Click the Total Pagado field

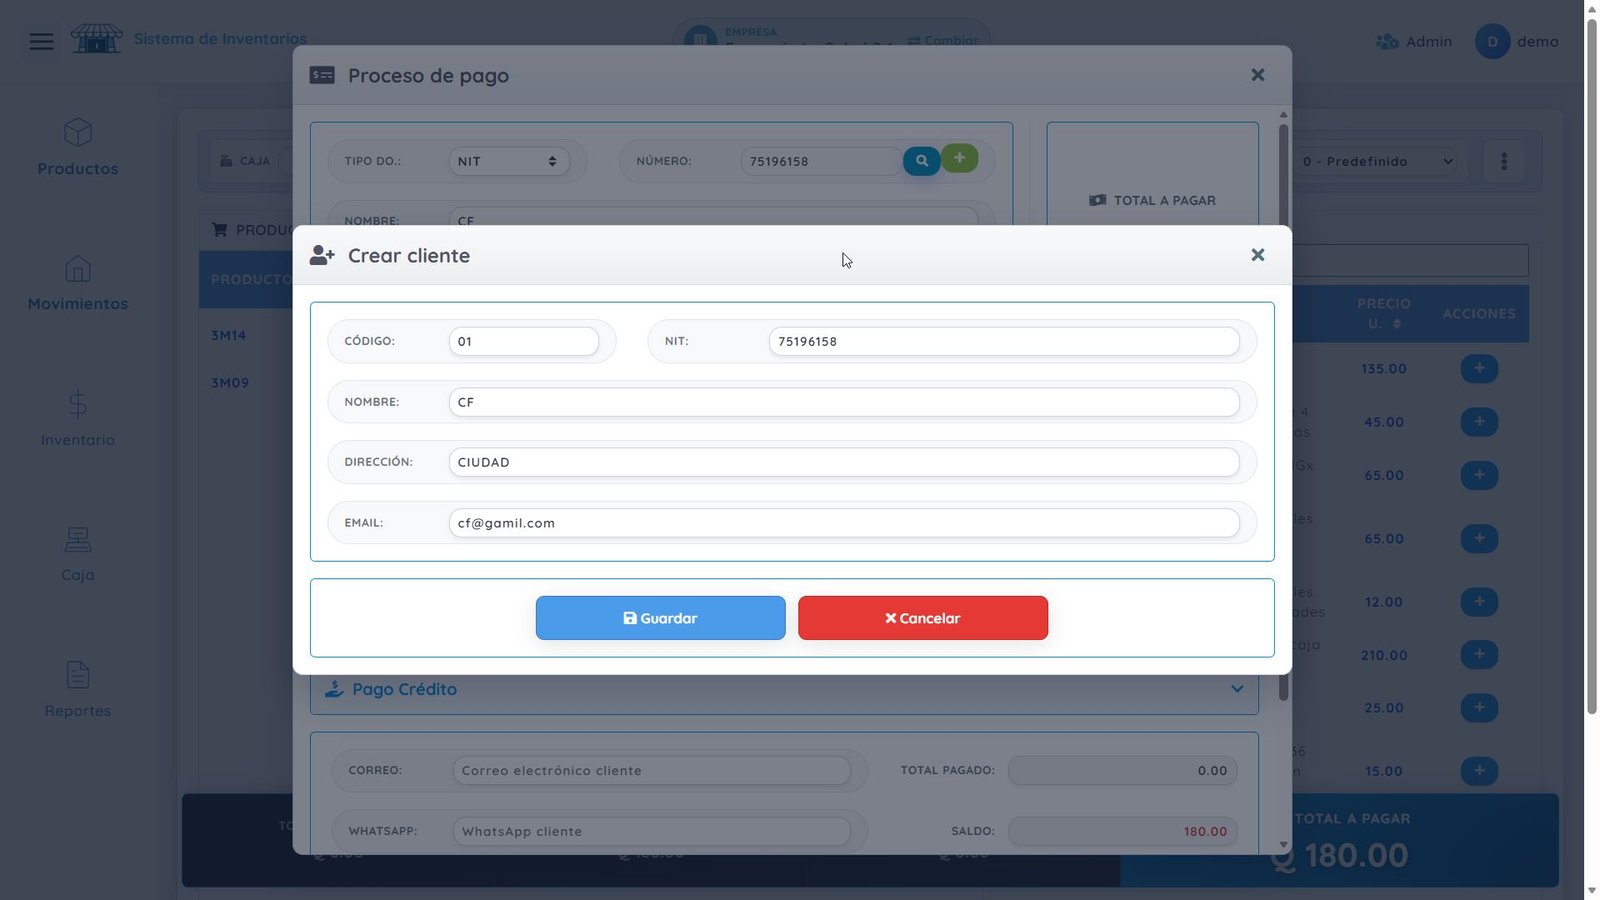pos(1123,771)
